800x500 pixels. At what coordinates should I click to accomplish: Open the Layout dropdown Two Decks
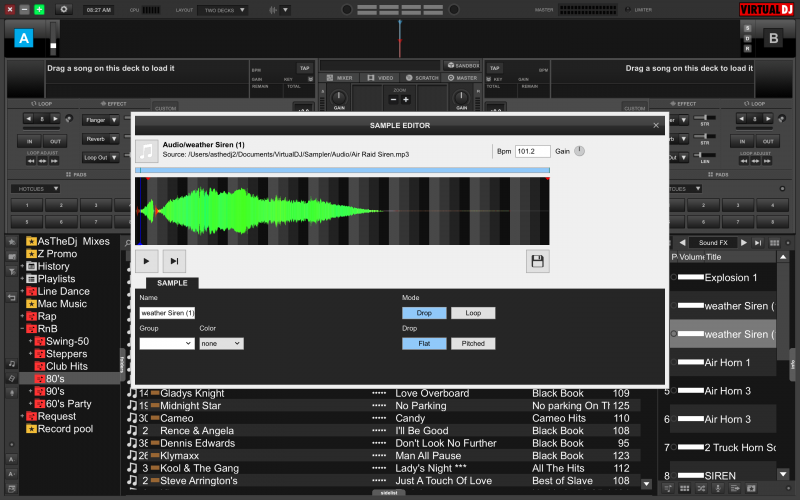(x=224, y=10)
